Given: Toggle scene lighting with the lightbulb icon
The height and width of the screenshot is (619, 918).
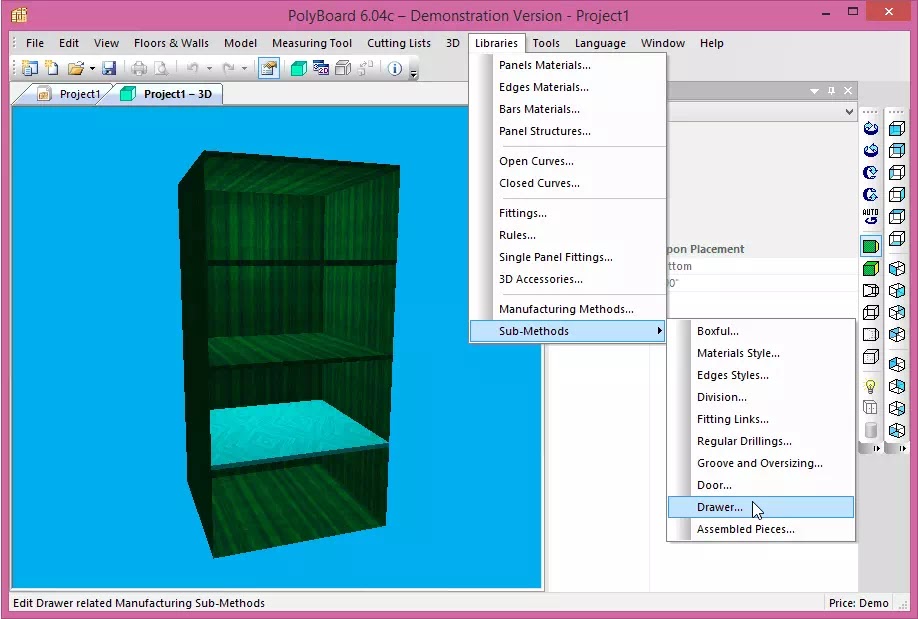Looking at the screenshot, I should click(x=869, y=385).
